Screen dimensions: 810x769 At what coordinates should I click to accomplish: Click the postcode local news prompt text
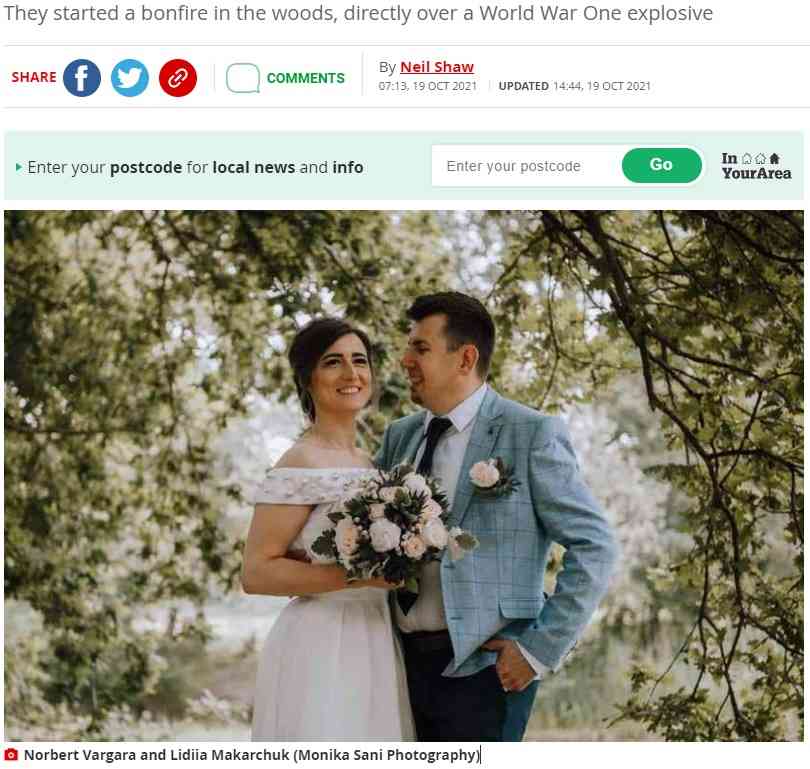[x=195, y=167]
